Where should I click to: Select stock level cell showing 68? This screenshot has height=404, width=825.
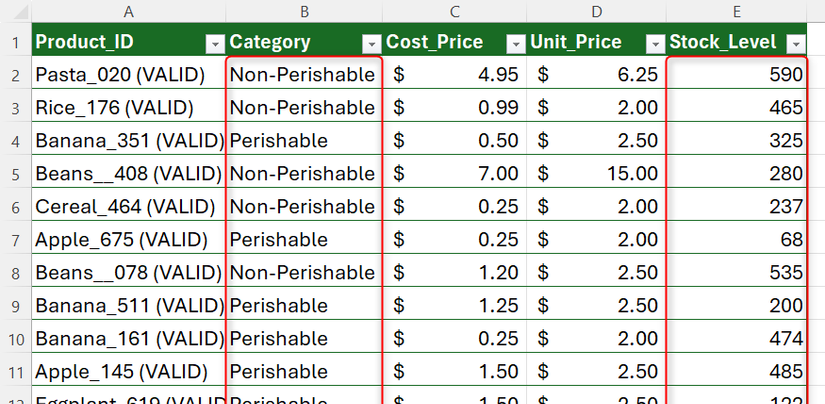(737, 240)
